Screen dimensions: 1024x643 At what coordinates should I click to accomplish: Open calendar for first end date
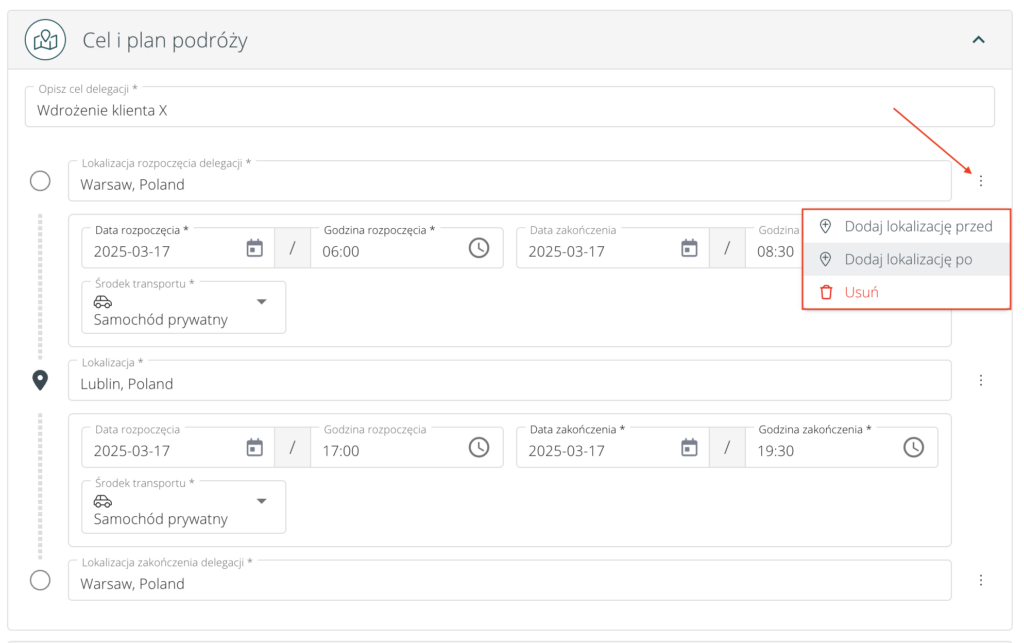tap(689, 248)
